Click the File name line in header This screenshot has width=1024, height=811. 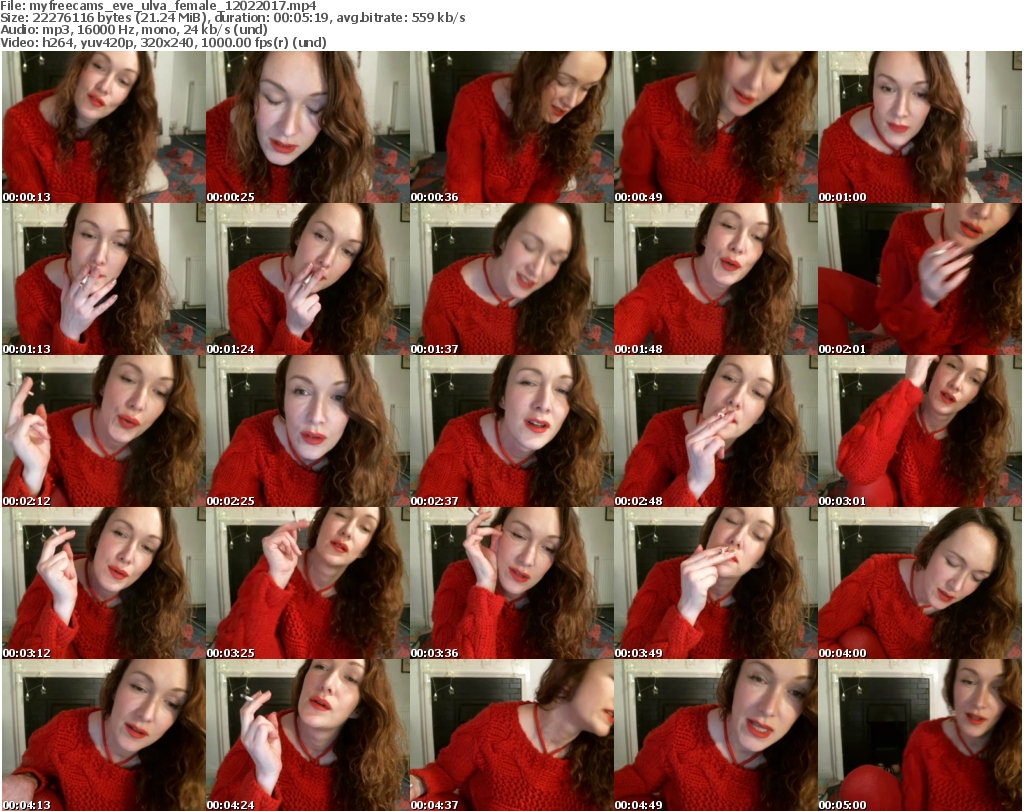(x=159, y=6)
